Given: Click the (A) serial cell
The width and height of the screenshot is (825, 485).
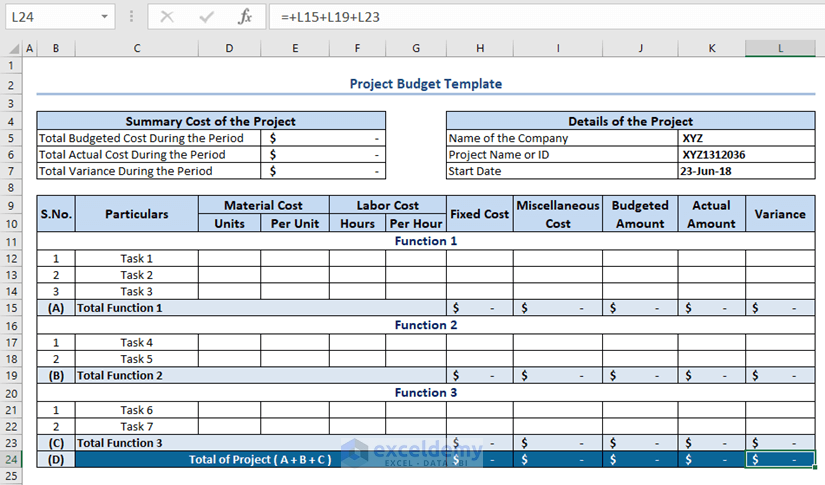Looking at the screenshot, I should click(56, 308).
